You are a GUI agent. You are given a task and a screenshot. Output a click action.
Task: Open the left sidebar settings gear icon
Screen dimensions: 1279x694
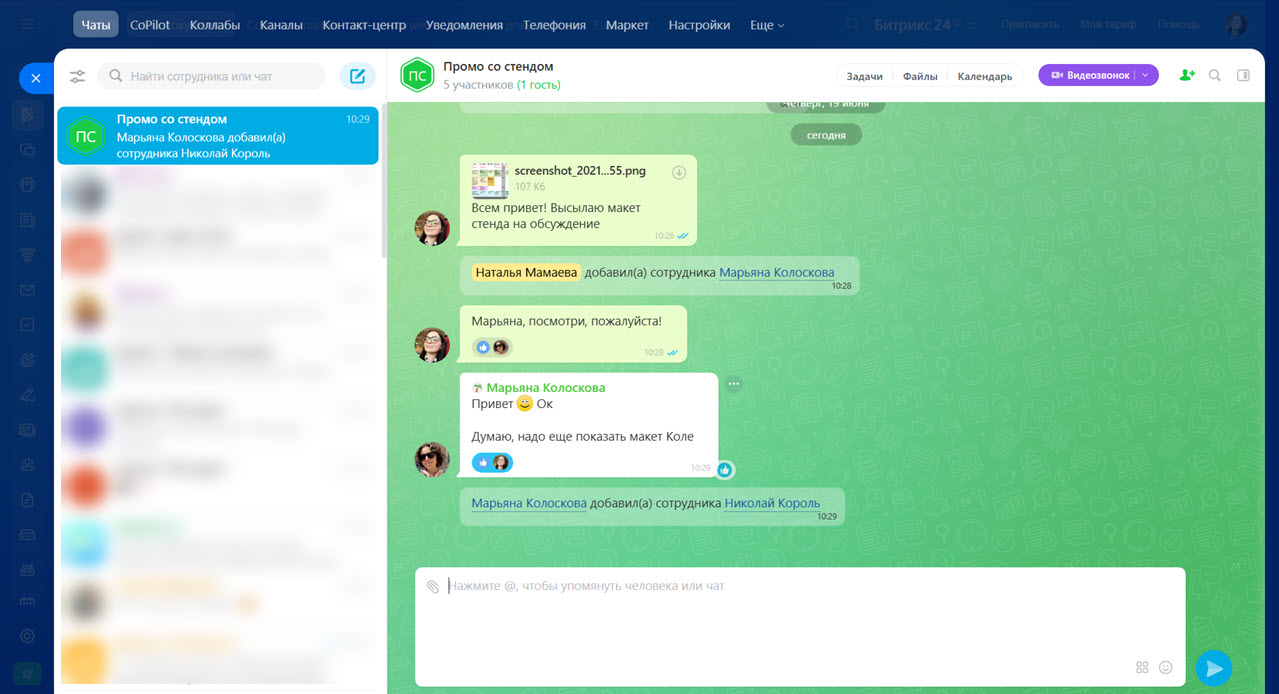pyautogui.click(x=28, y=636)
